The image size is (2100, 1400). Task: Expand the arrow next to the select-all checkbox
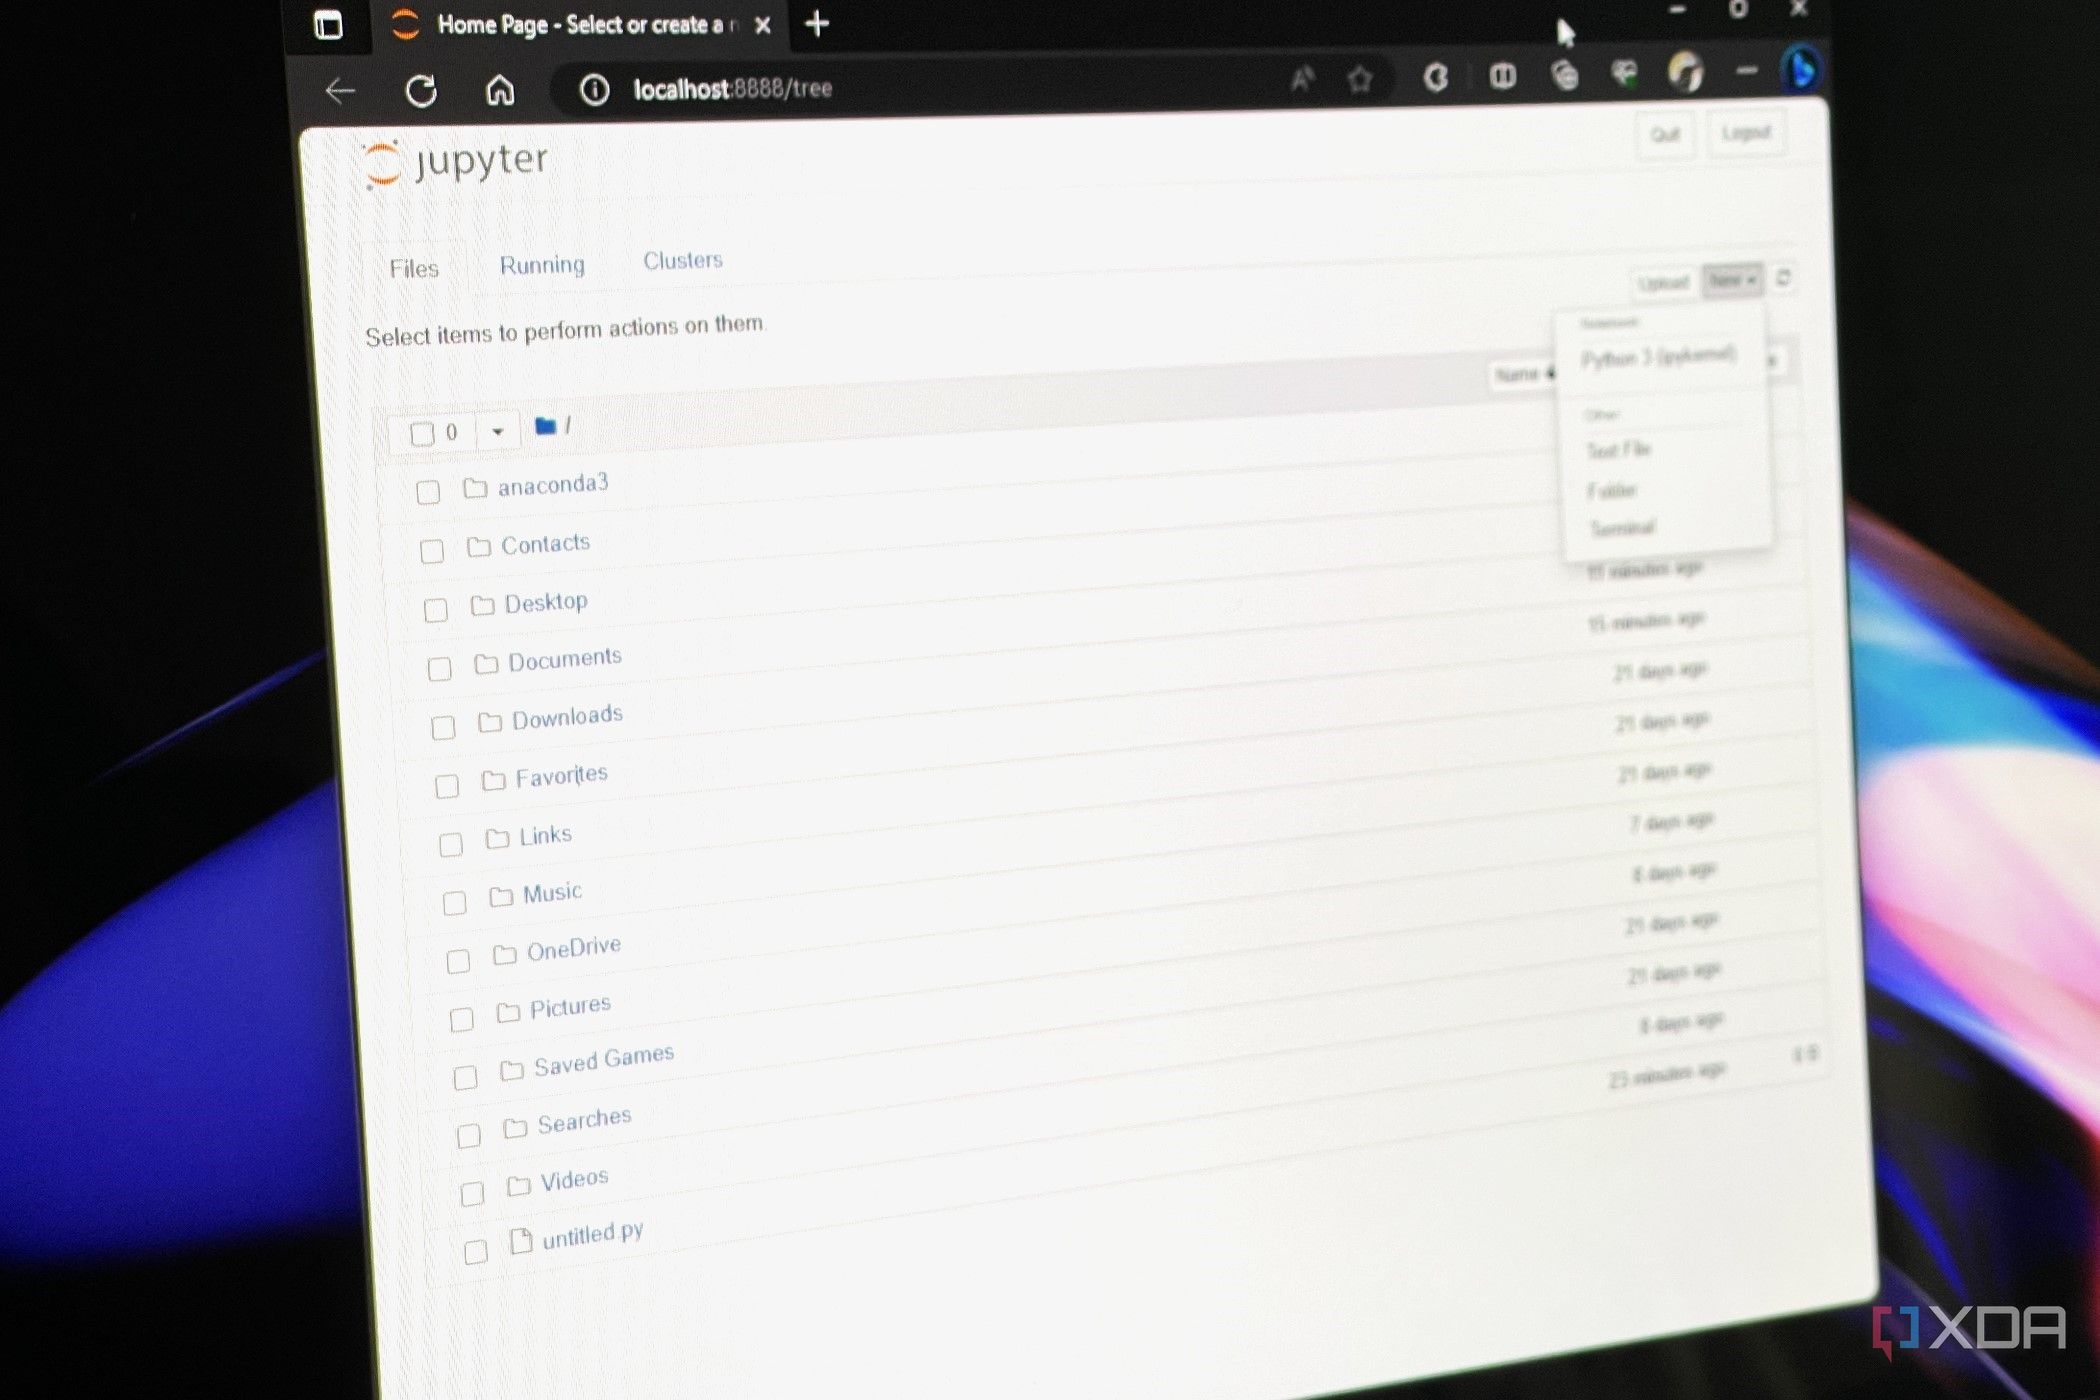pyautogui.click(x=496, y=431)
